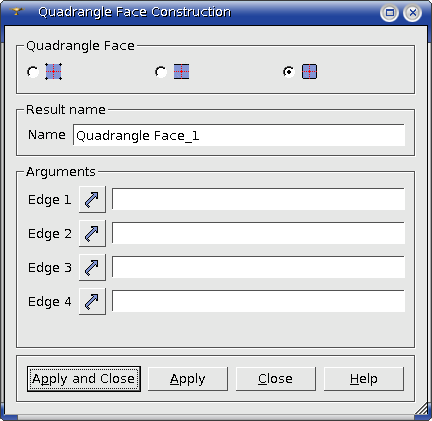Click the Edge 2 selection arrow button

(x=92, y=233)
